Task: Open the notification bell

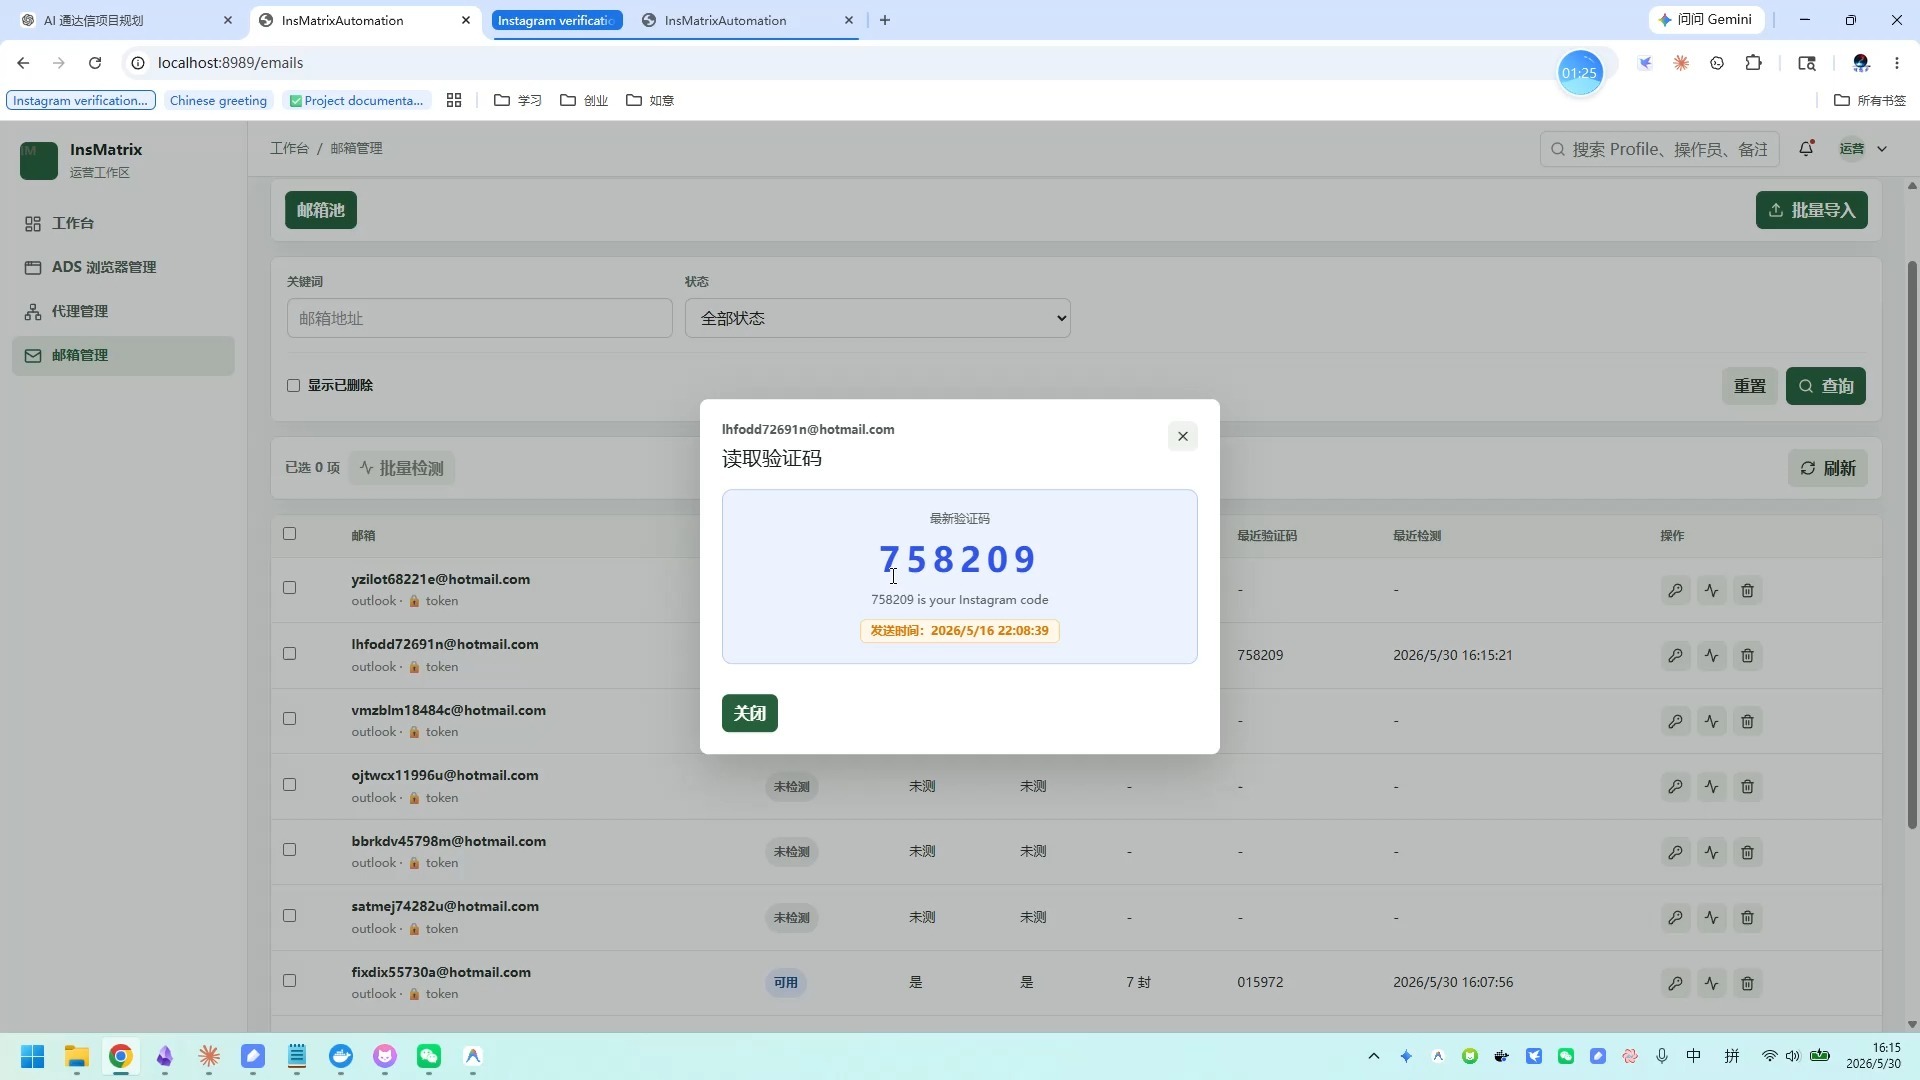Action: coord(1806,148)
